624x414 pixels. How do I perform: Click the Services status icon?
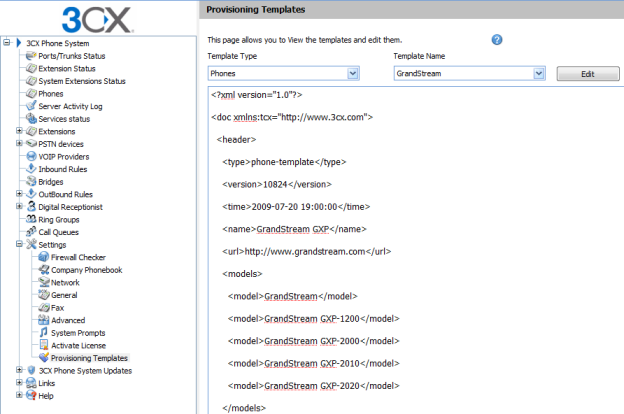point(31,119)
